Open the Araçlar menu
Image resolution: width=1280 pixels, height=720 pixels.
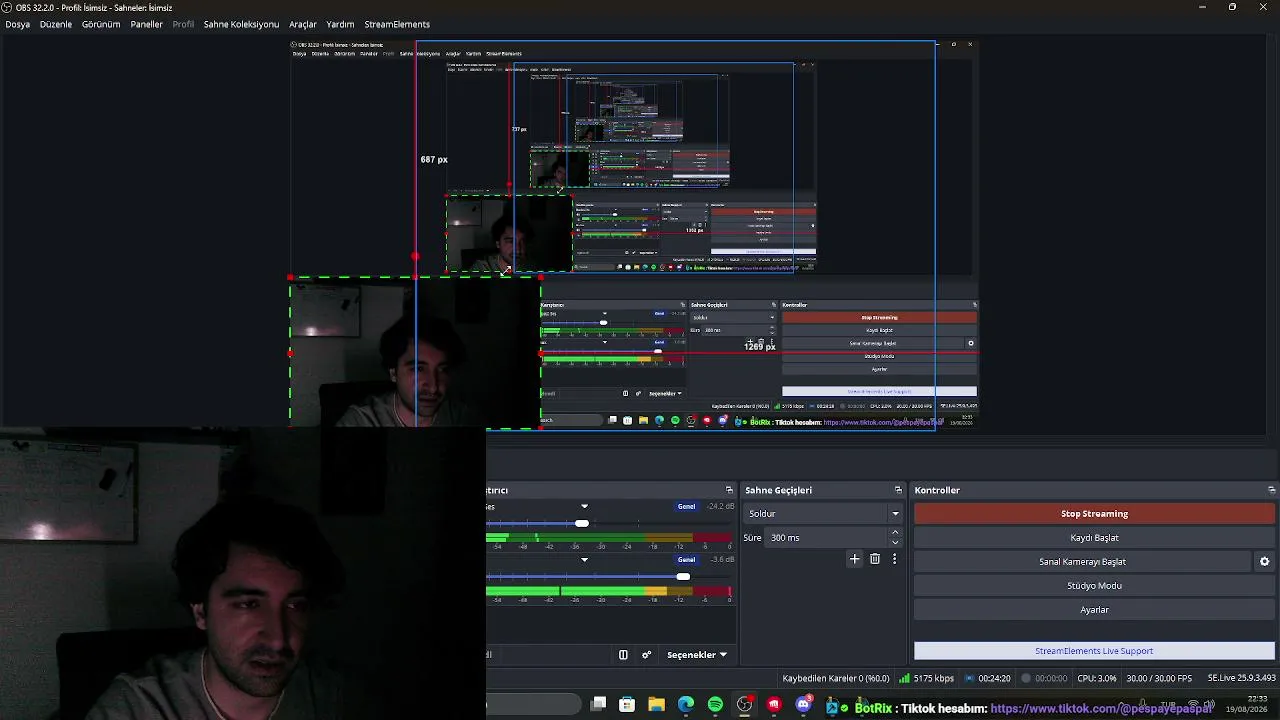point(303,24)
